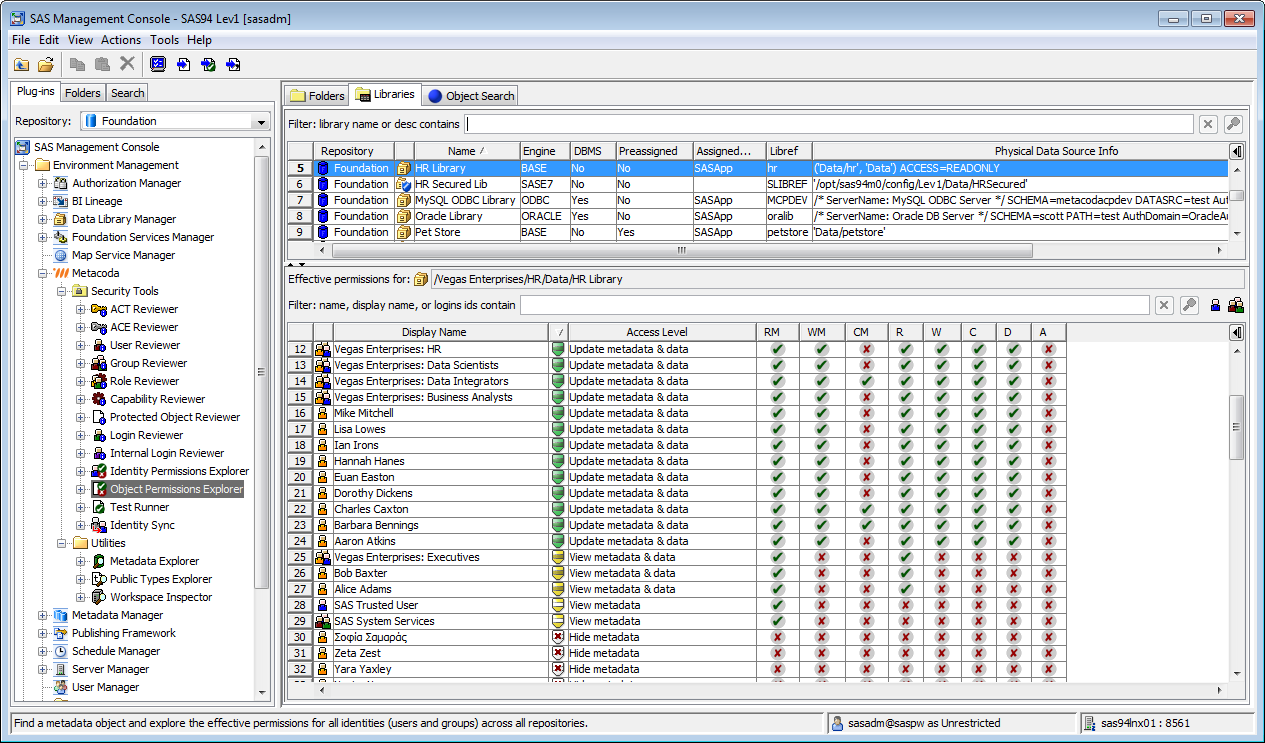This screenshot has height=743, width=1265.
Task: Click the Protected Object Reviewer icon
Action: (99, 417)
